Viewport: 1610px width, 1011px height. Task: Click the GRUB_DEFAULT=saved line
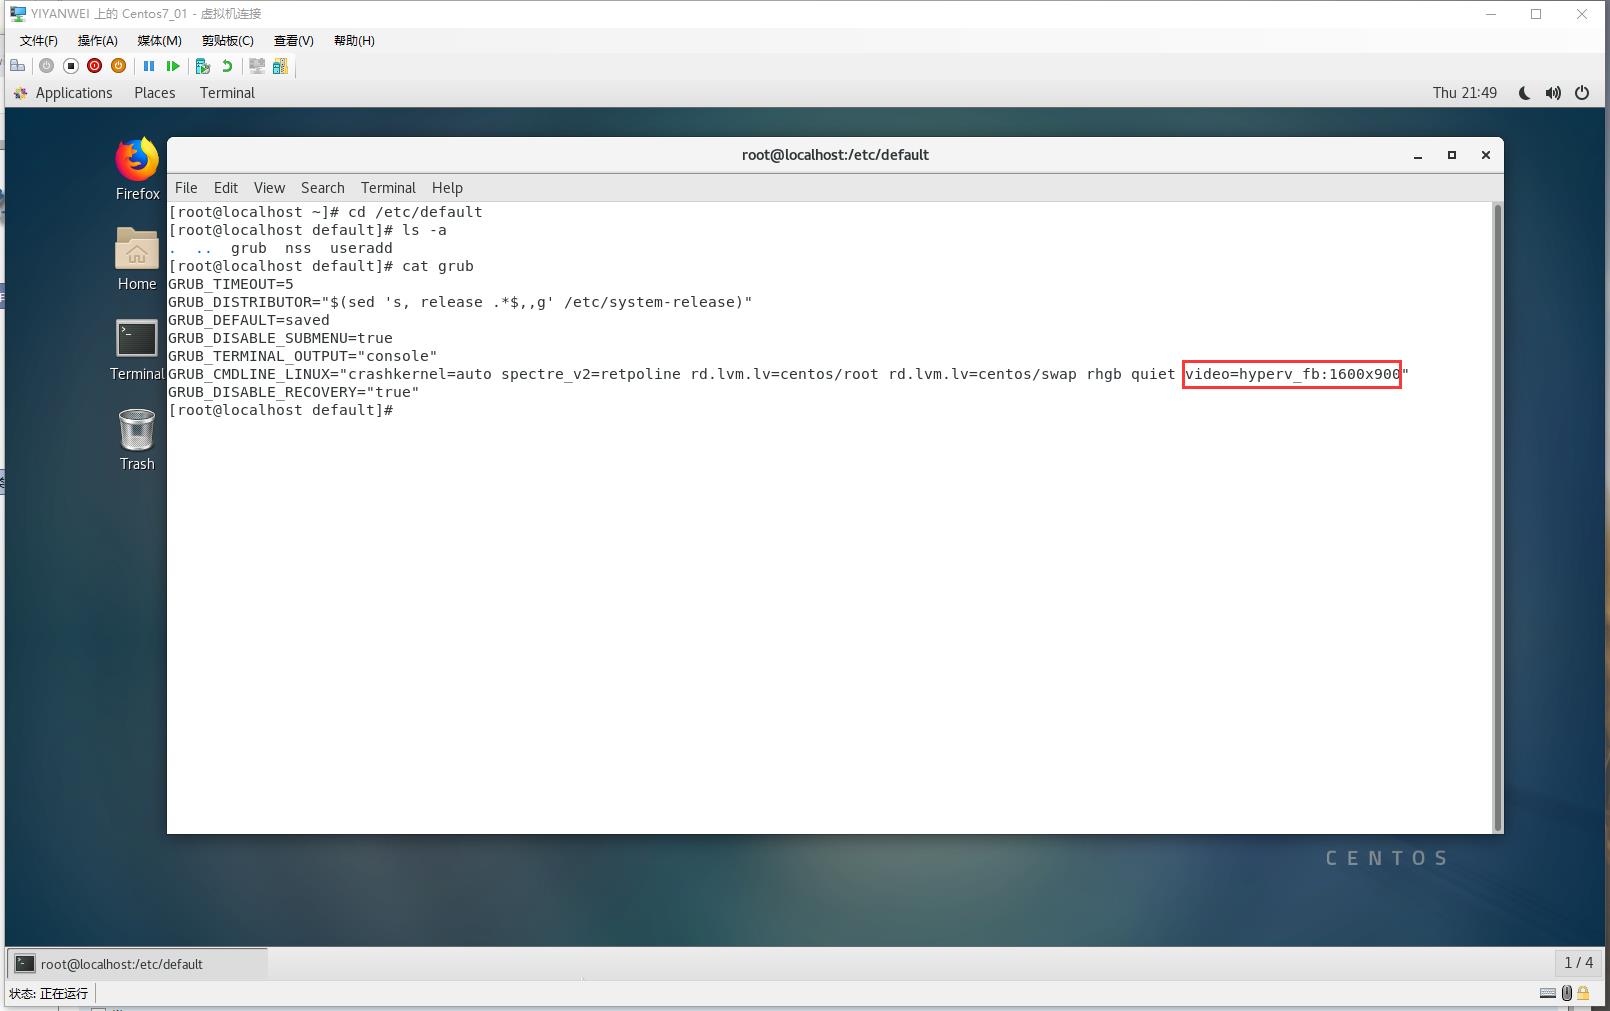pos(249,320)
